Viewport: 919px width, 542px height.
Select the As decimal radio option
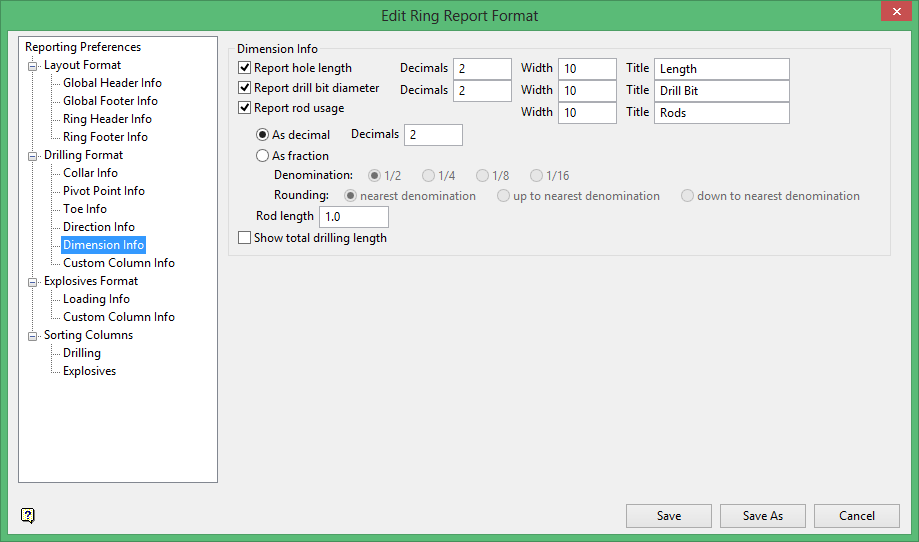(263, 135)
